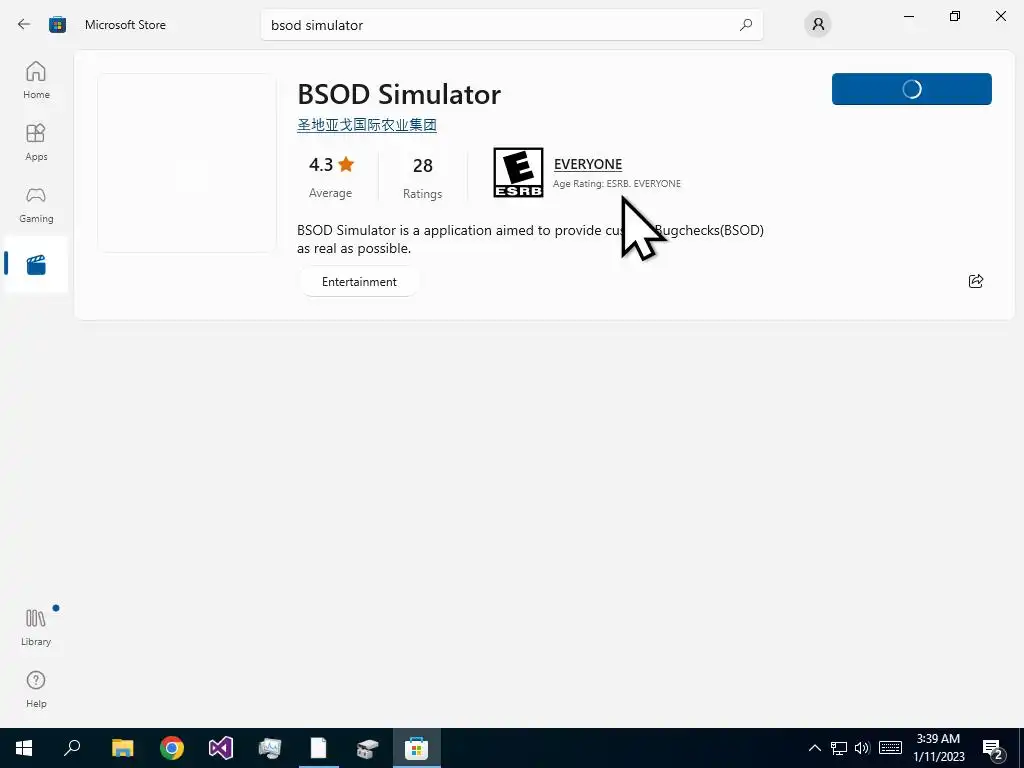Open the Library in the sidebar

(36, 627)
